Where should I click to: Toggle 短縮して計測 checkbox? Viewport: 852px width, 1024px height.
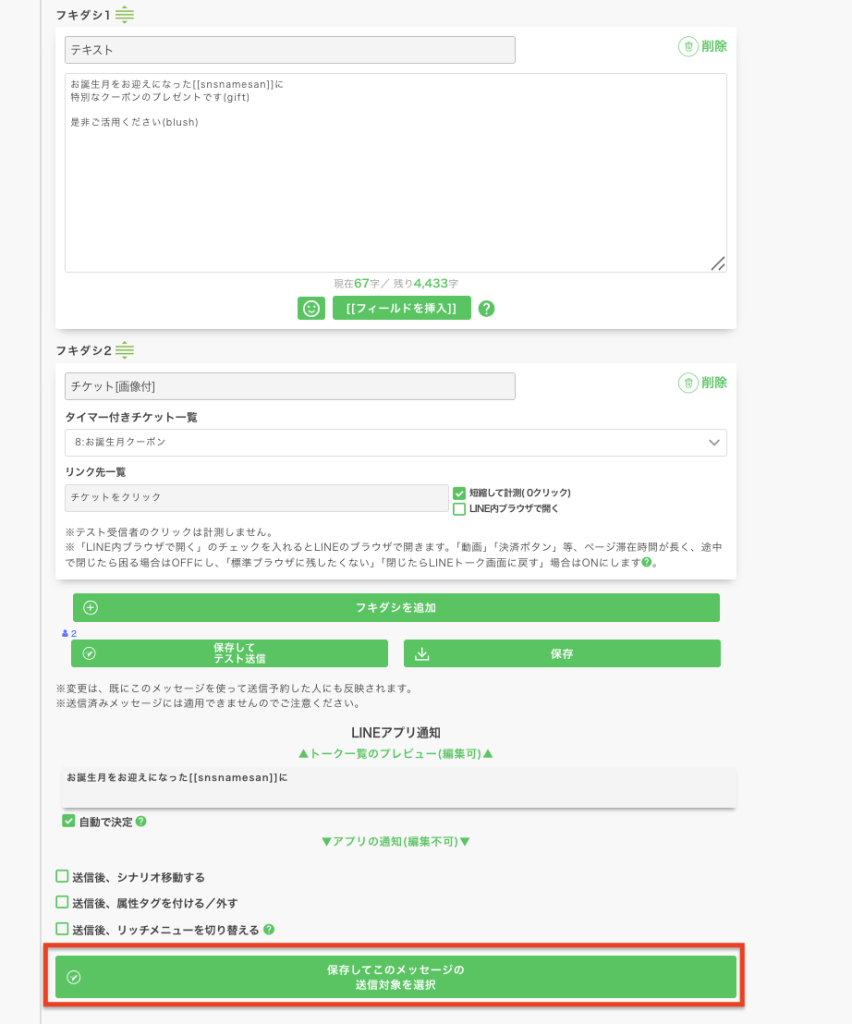(460, 493)
